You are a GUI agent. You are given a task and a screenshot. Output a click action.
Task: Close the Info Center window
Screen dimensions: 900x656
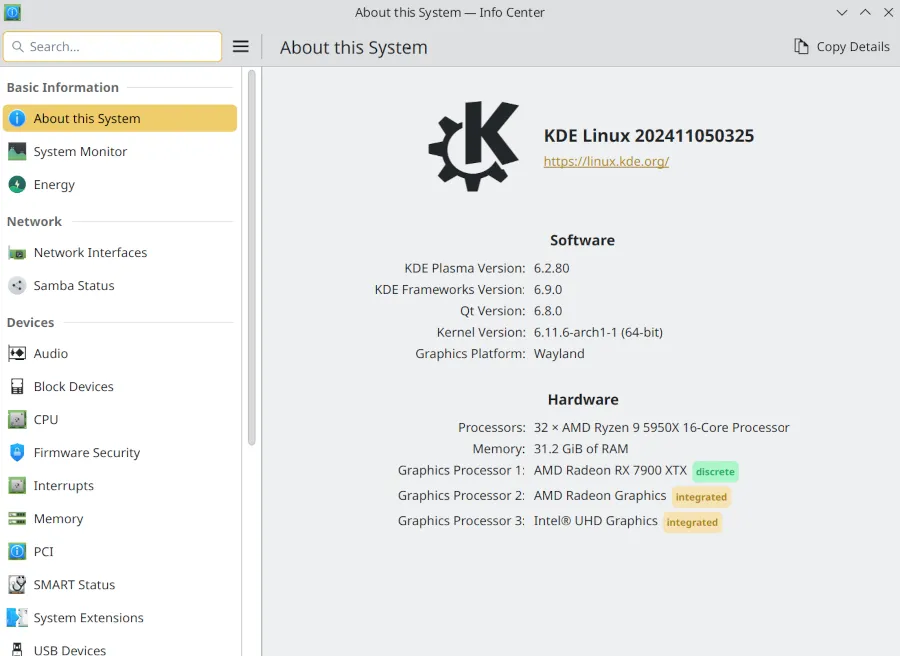click(888, 13)
